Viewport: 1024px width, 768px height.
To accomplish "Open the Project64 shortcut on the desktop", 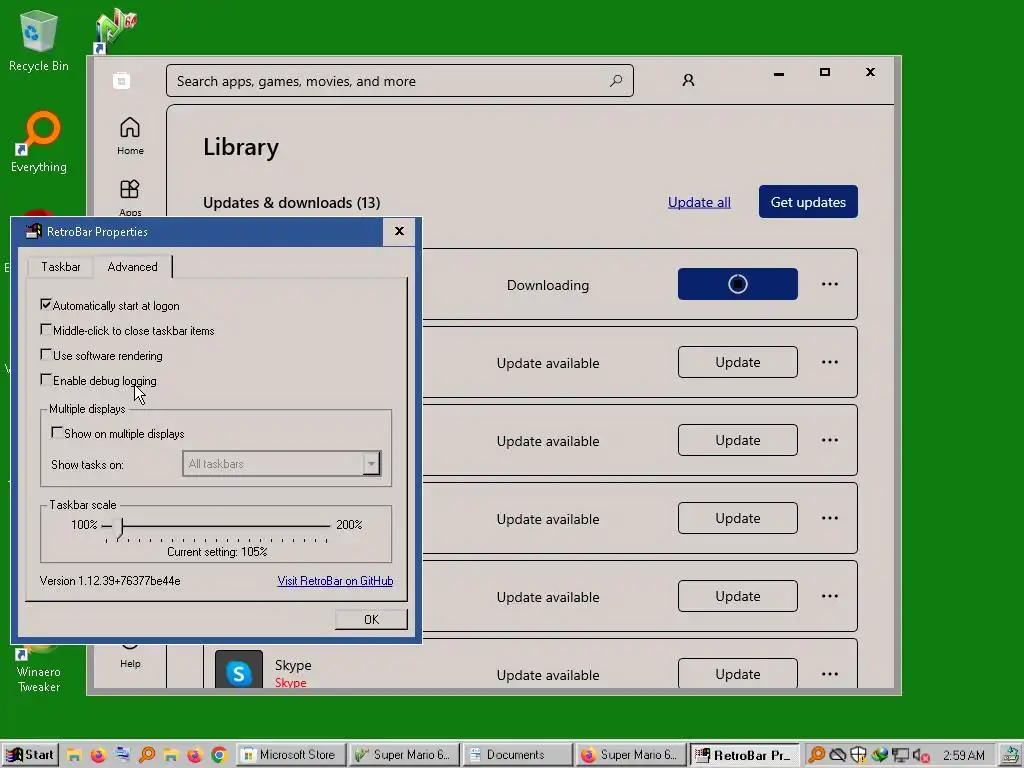I will tap(116, 30).
